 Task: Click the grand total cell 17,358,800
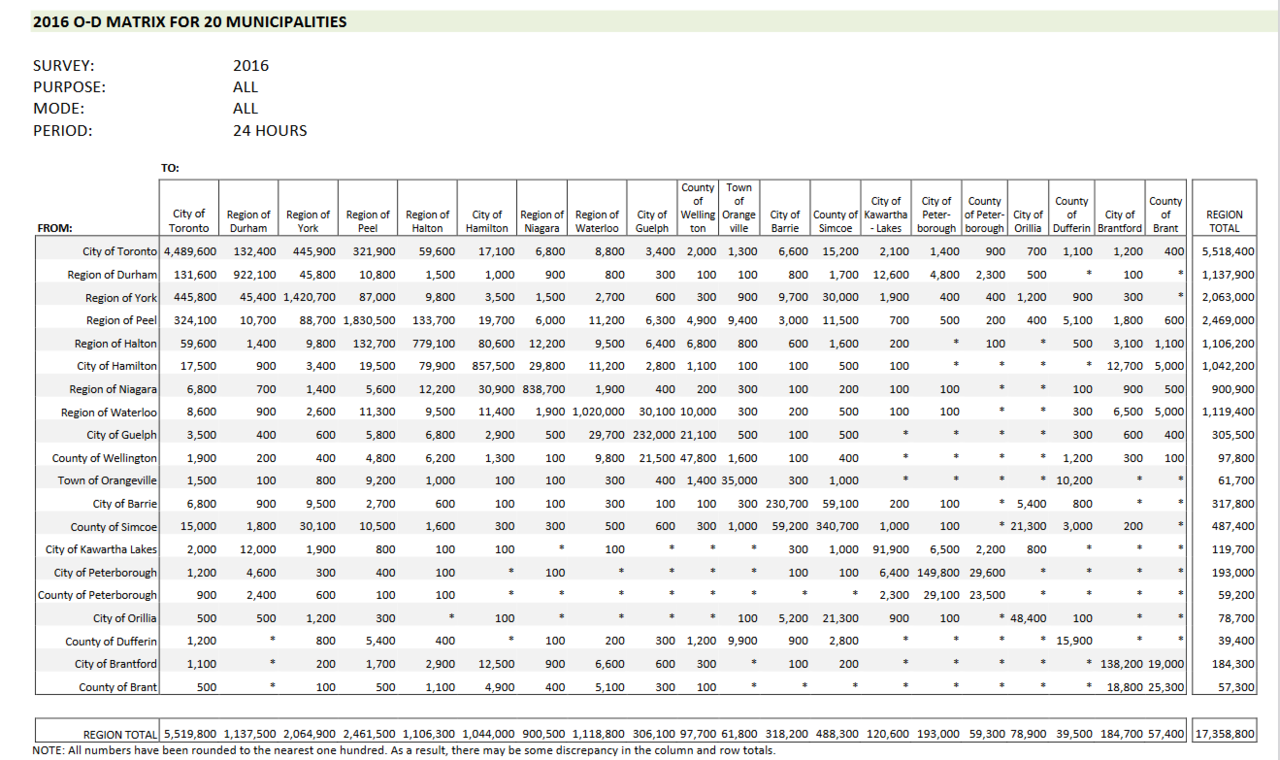point(1224,734)
